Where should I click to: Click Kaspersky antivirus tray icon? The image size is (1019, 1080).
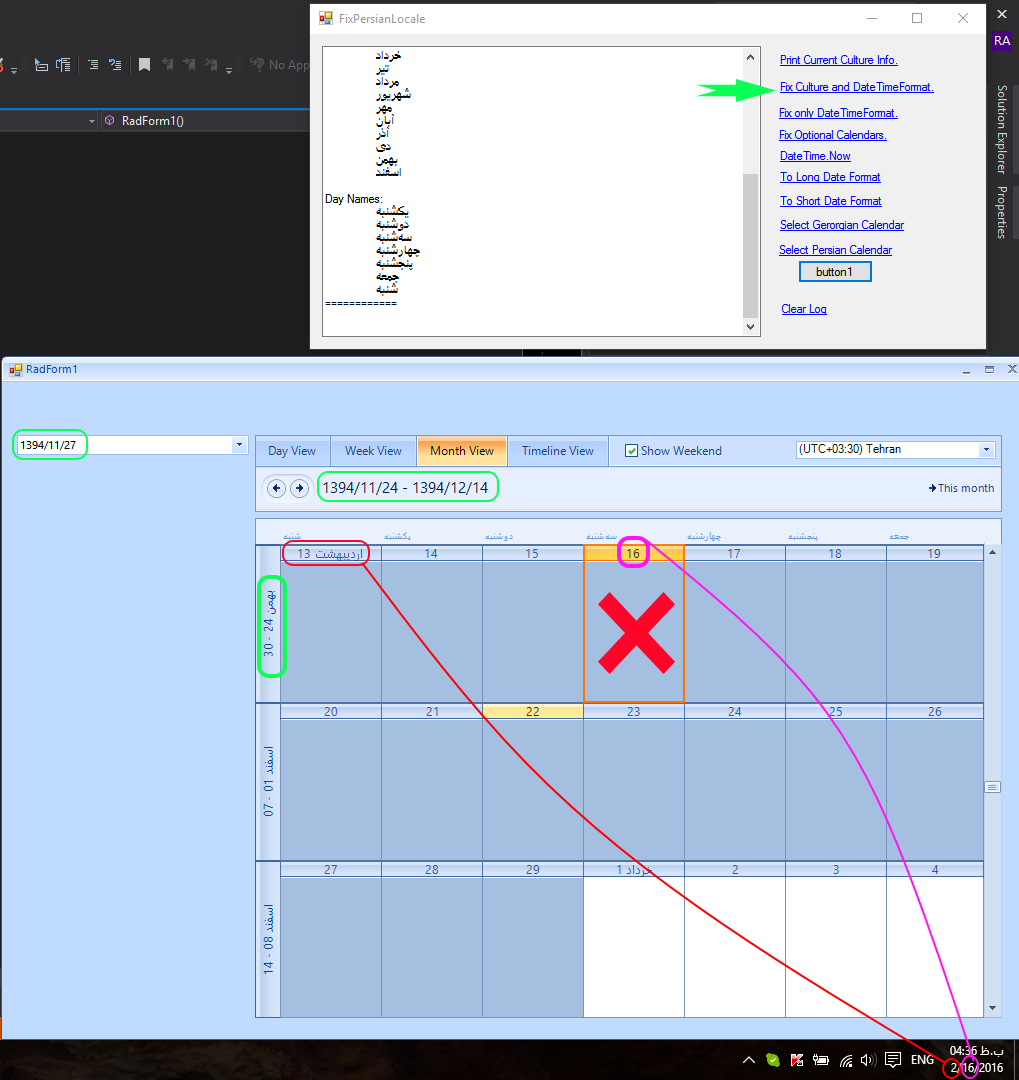pos(796,1060)
